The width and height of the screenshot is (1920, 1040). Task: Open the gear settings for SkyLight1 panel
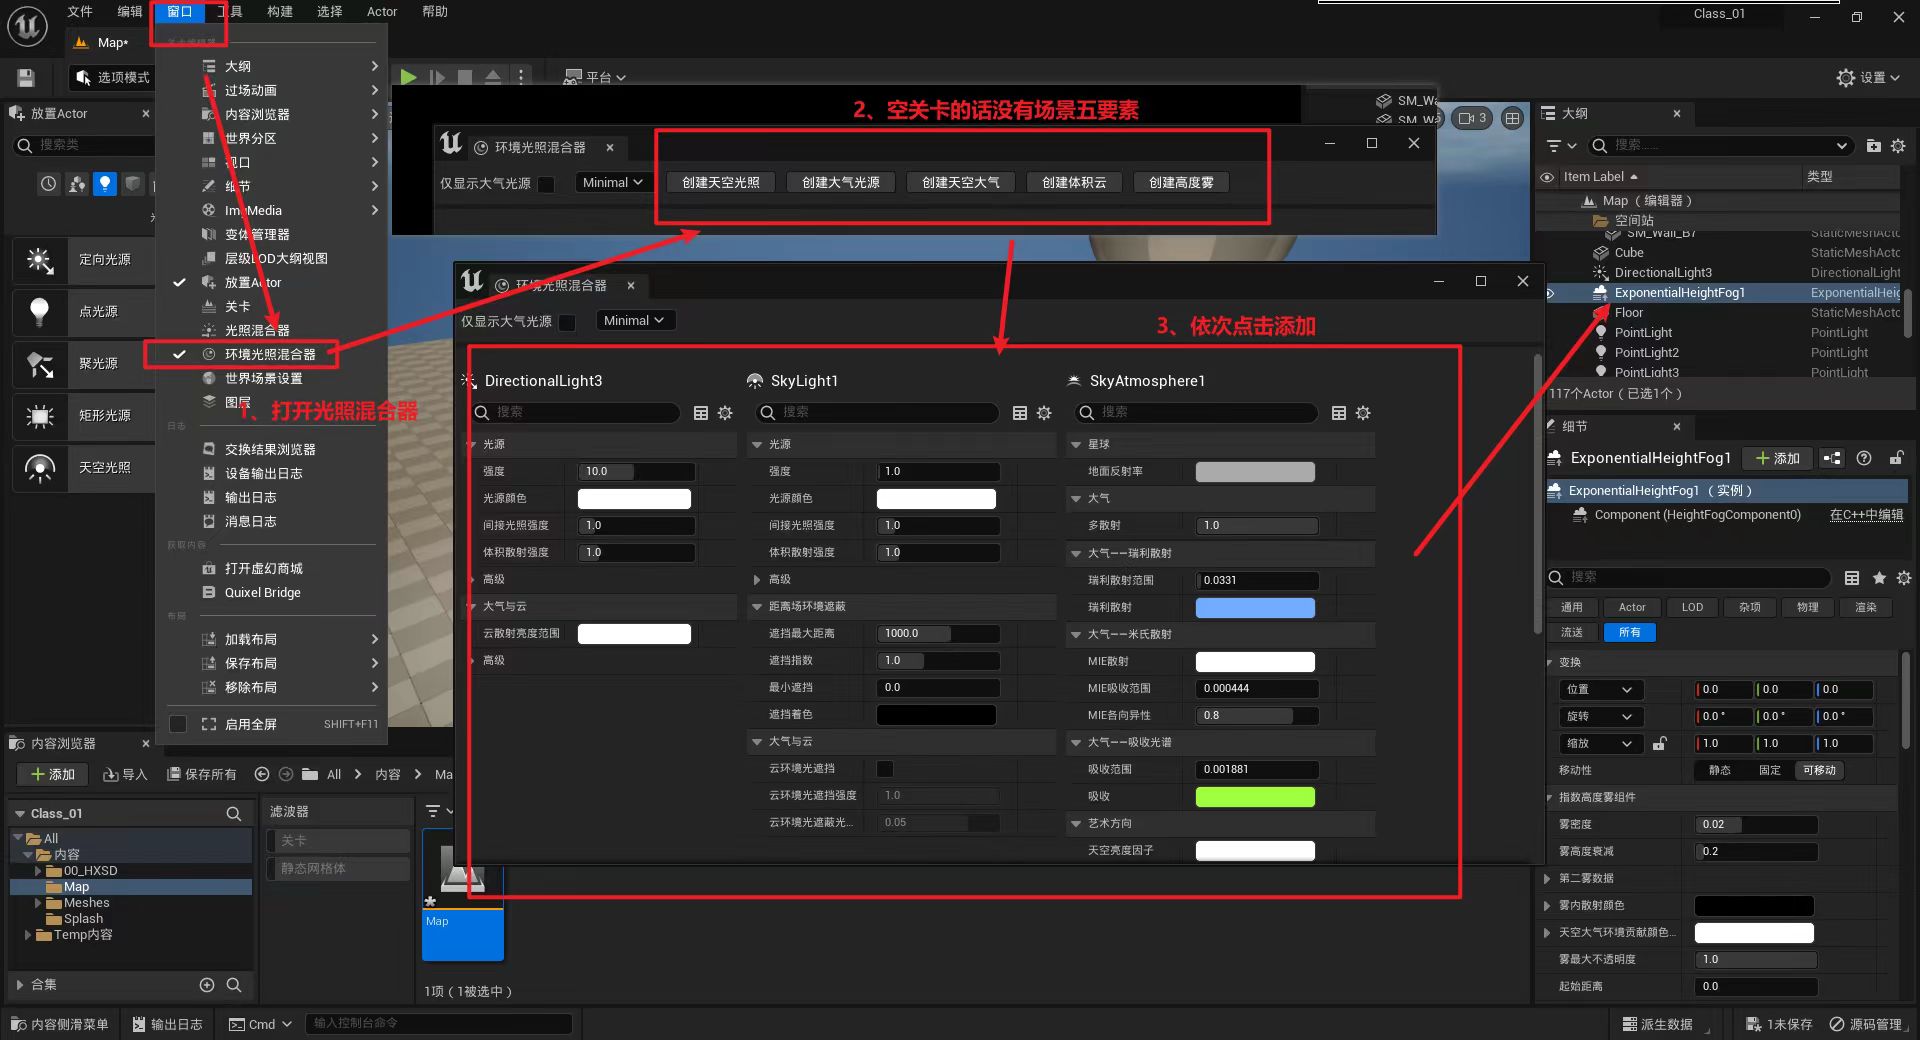(x=1044, y=413)
